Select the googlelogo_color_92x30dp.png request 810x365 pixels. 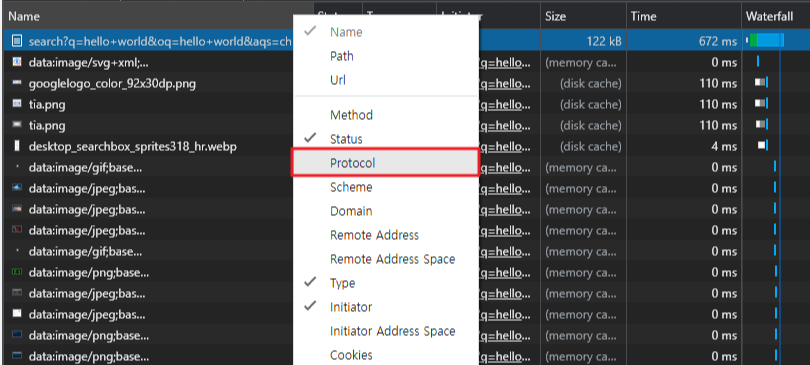click(x=112, y=84)
